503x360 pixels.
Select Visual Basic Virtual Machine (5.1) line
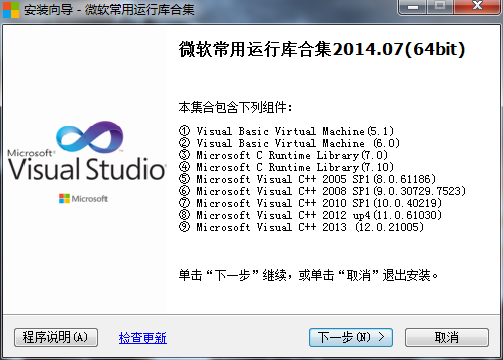click(286, 131)
